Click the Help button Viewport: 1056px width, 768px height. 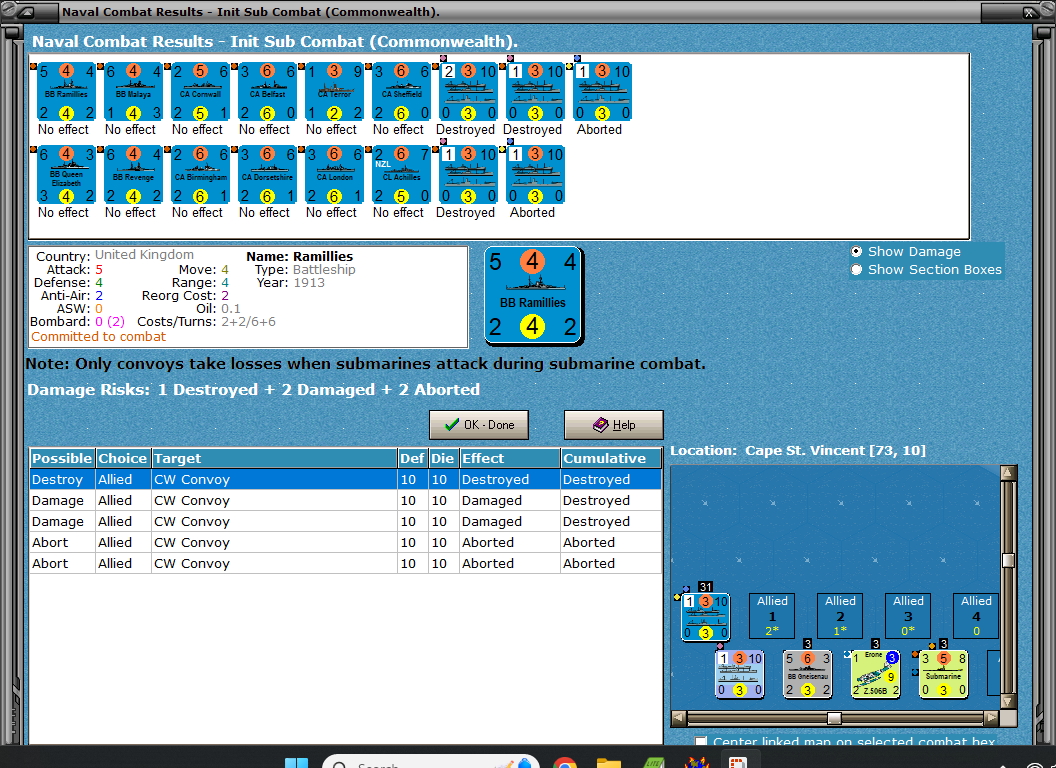[x=614, y=425]
